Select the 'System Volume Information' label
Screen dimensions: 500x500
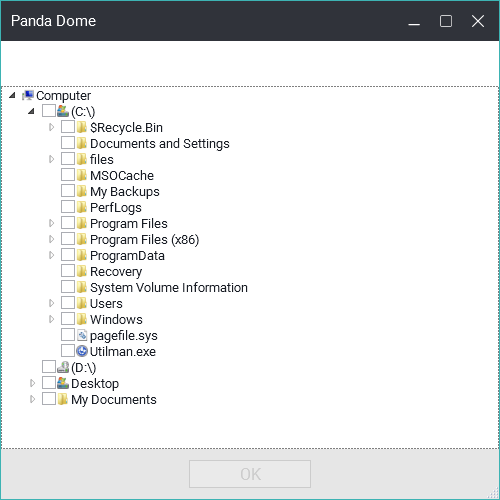(169, 288)
